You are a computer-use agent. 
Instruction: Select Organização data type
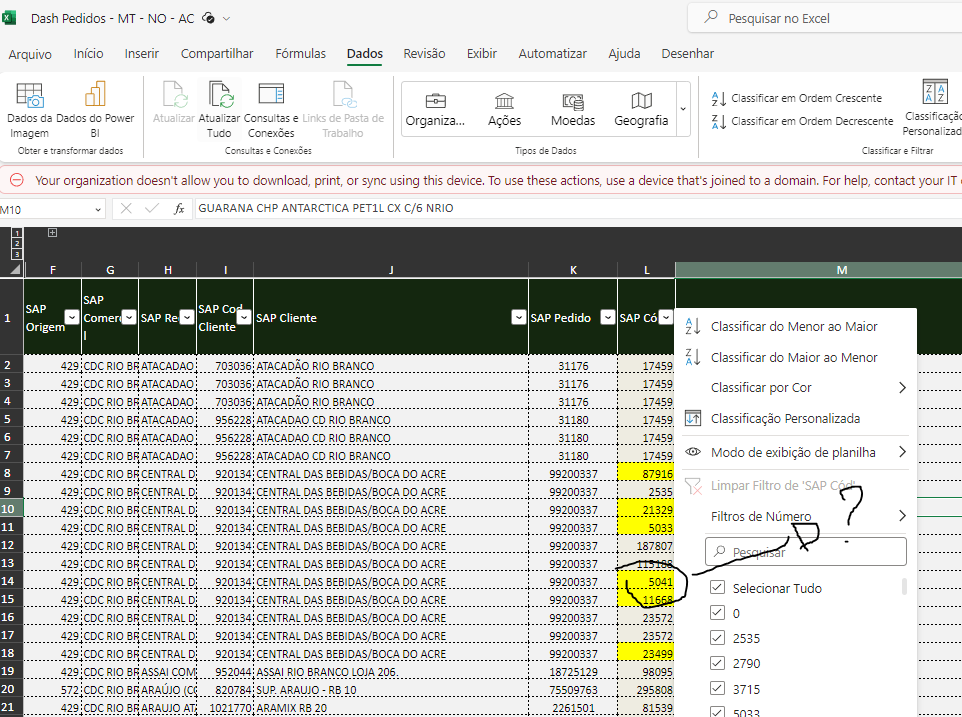coord(436,109)
